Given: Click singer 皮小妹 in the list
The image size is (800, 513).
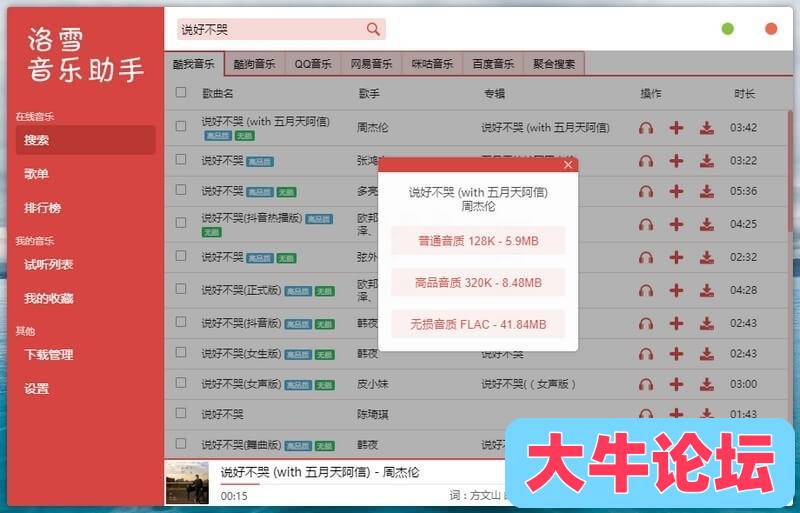Looking at the screenshot, I should 372,384.
